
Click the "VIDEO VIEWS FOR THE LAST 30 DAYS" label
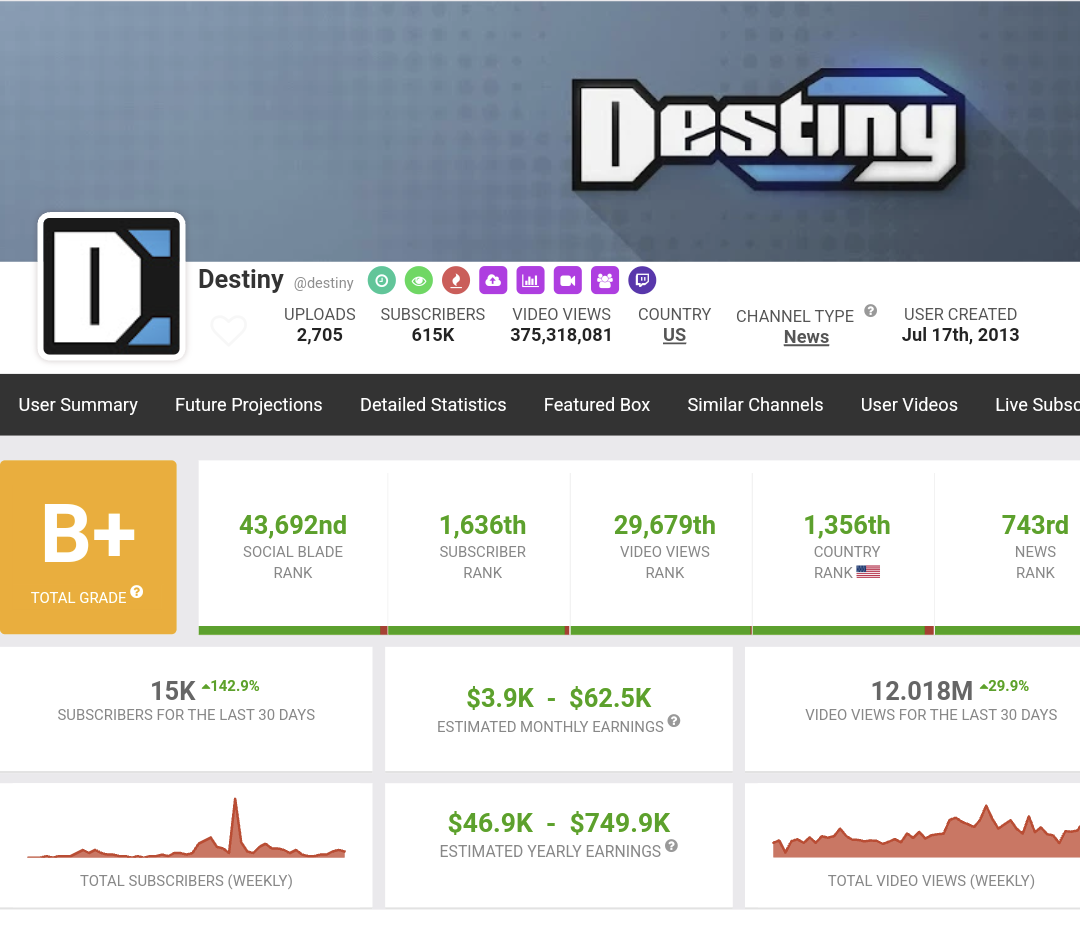[x=931, y=715]
